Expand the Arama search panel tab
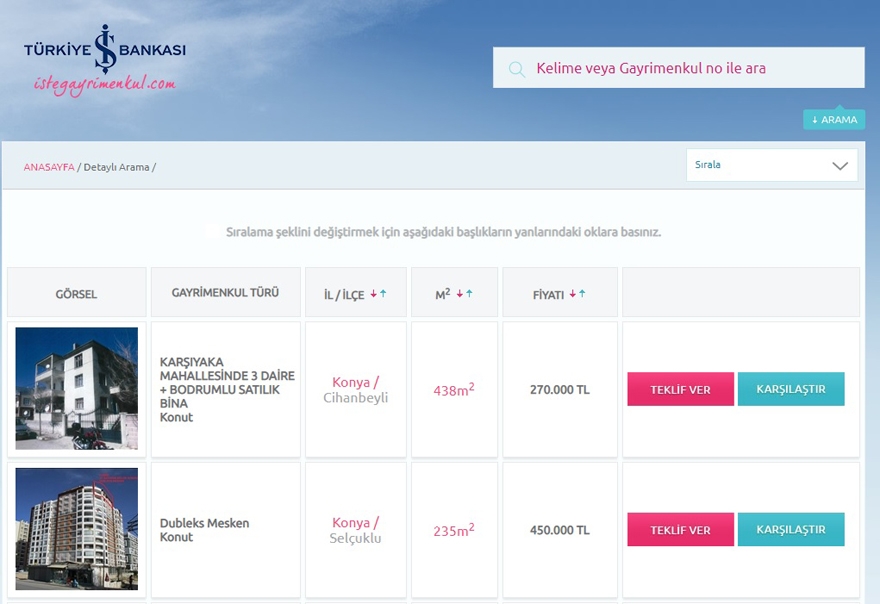 click(x=834, y=120)
